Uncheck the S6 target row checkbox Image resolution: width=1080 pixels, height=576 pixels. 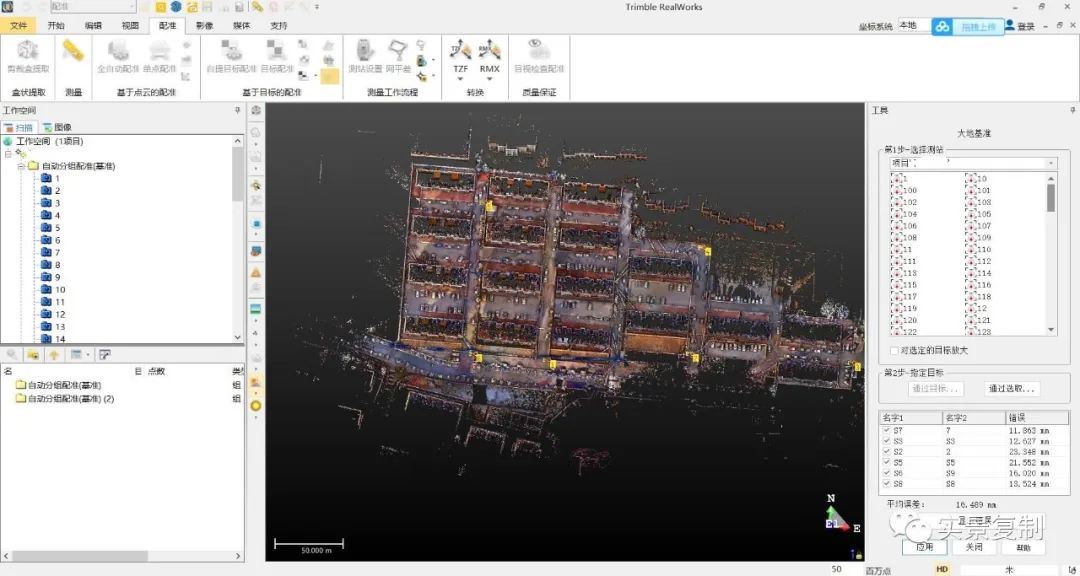pos(886,473)
